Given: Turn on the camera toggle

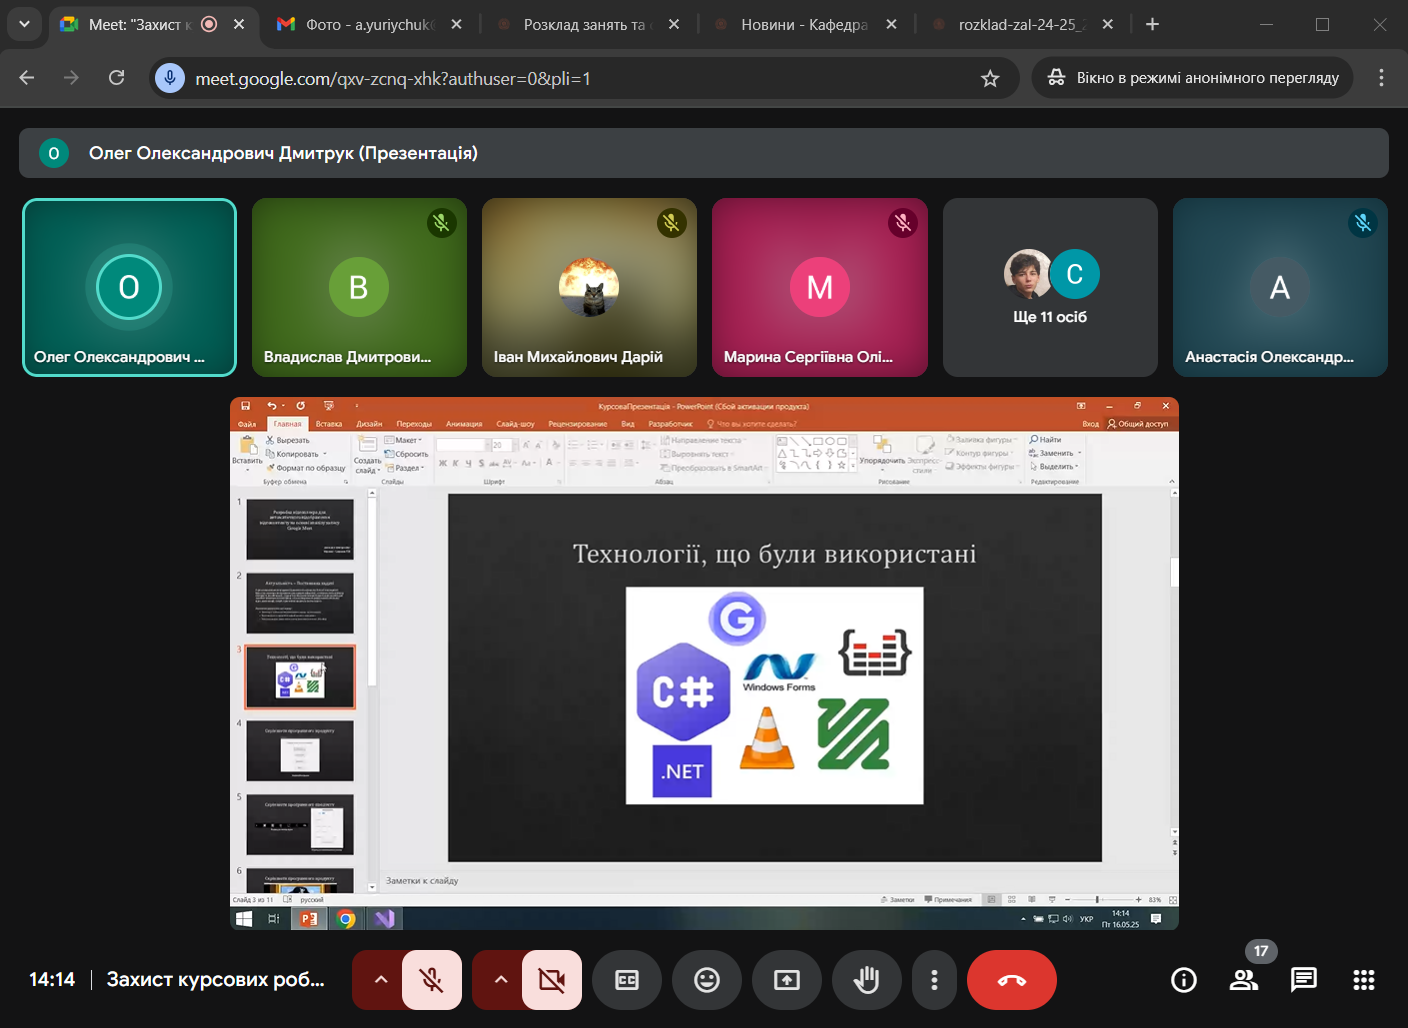Looking at the screenshot, I should [x=552, y=980].
